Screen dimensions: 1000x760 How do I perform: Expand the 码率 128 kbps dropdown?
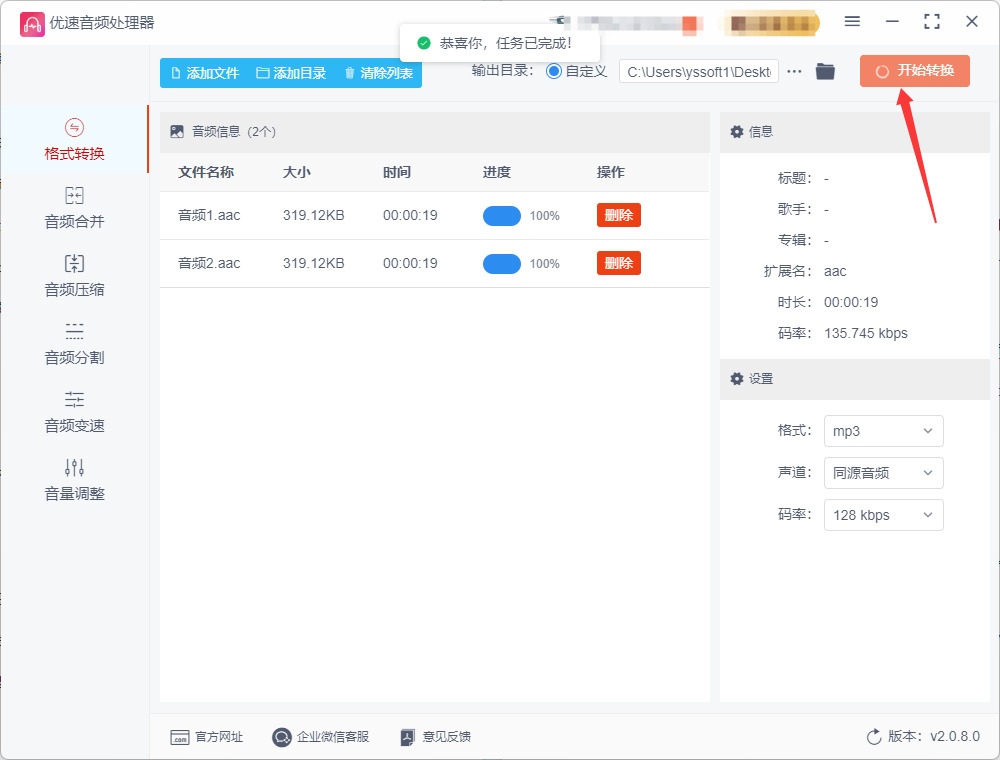click(x=883, y=515)
